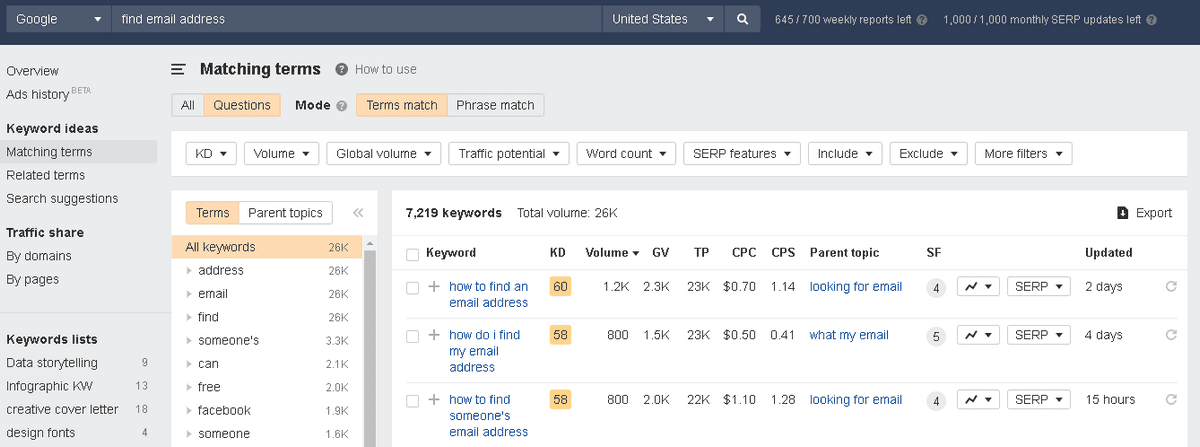Click SF badge 4 in the first keyword row
This screenshot has width=1200, height=447.
click(x=936, y=288)
